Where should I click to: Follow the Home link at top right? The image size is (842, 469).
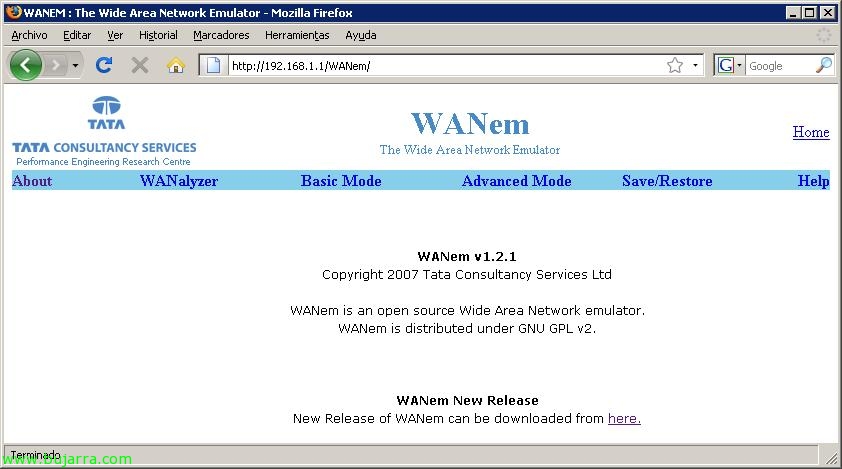click(x=811, y=132)
